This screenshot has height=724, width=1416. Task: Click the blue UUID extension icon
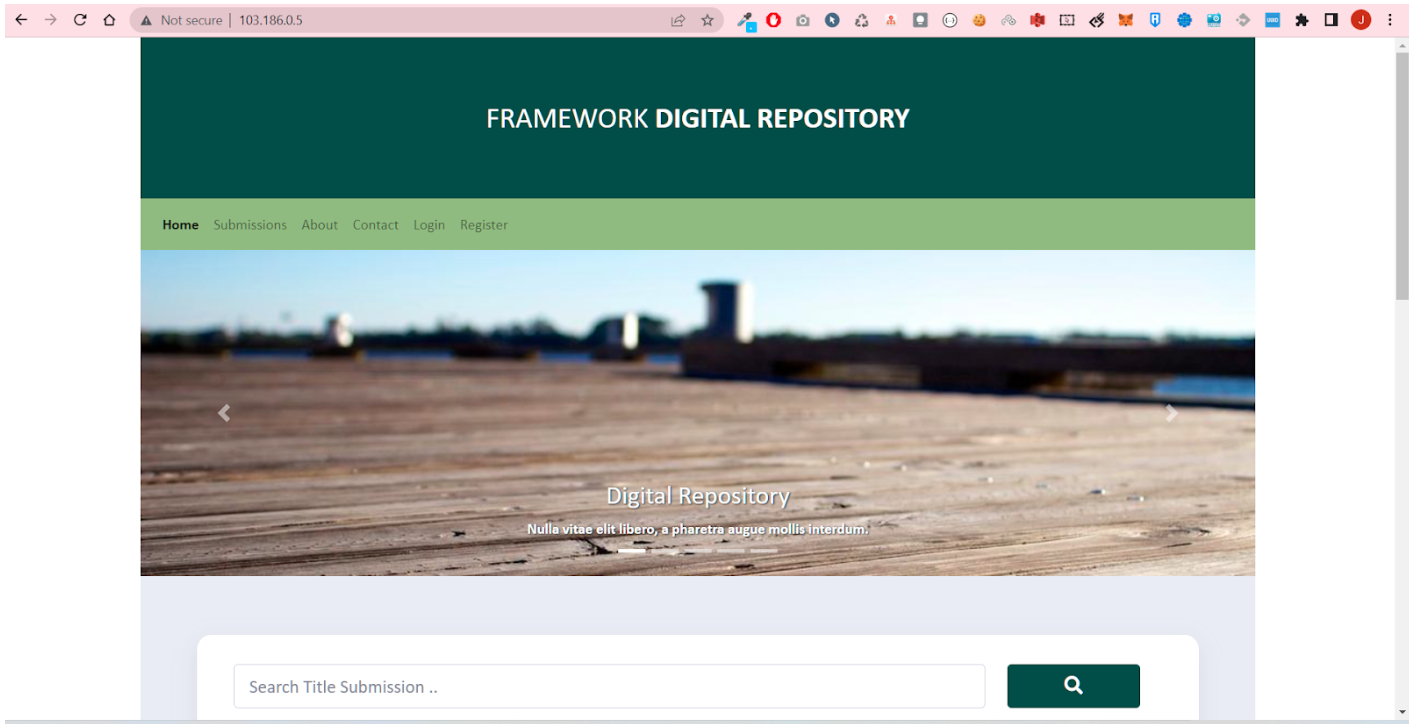[x=1272, y=20]
